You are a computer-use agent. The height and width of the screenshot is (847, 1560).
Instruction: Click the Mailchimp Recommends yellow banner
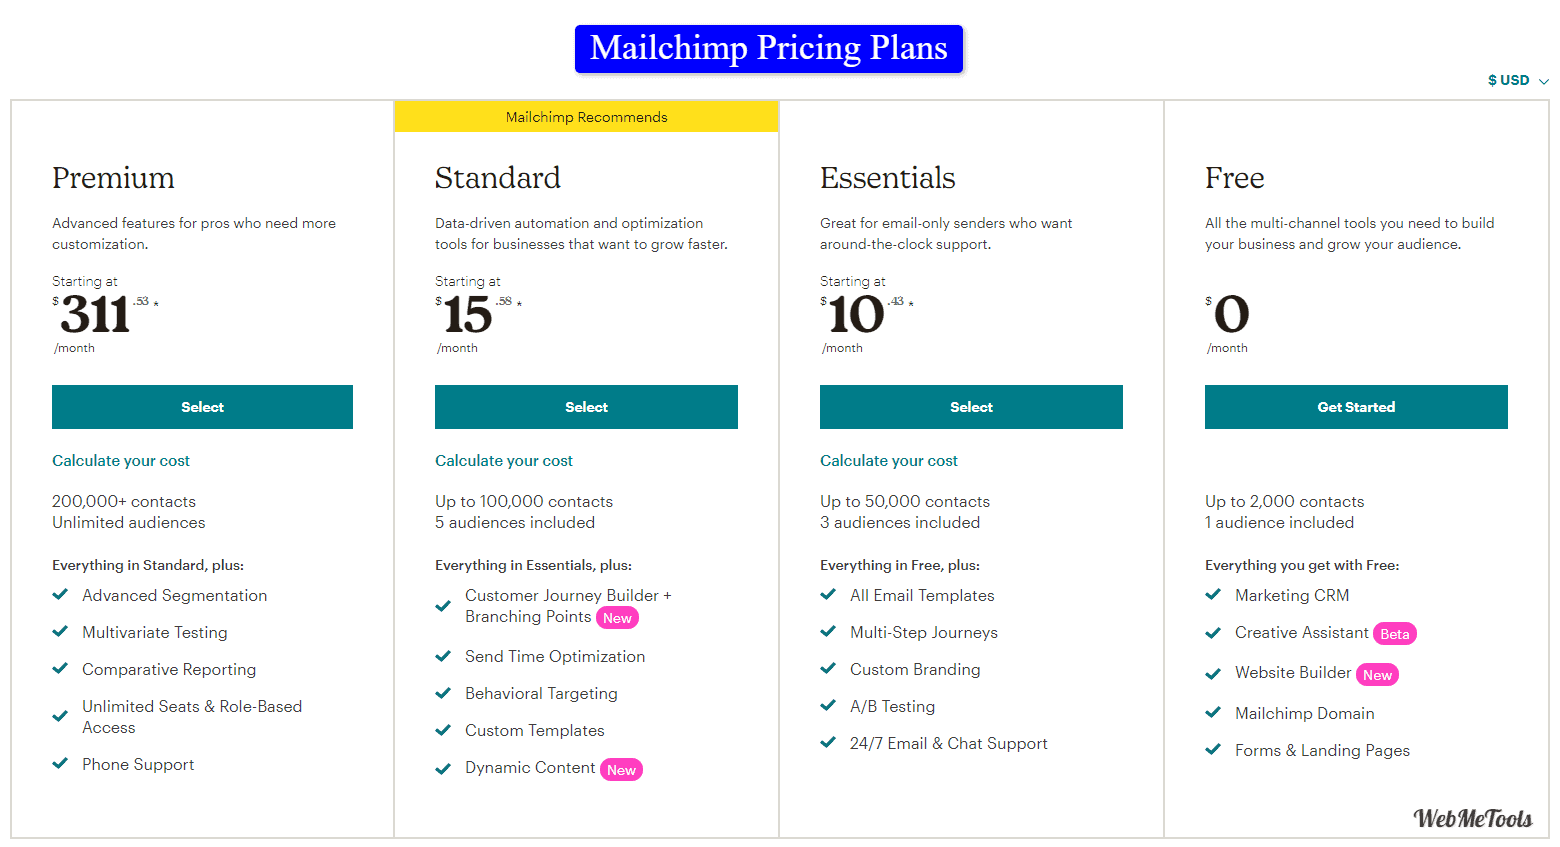(586, 117)
